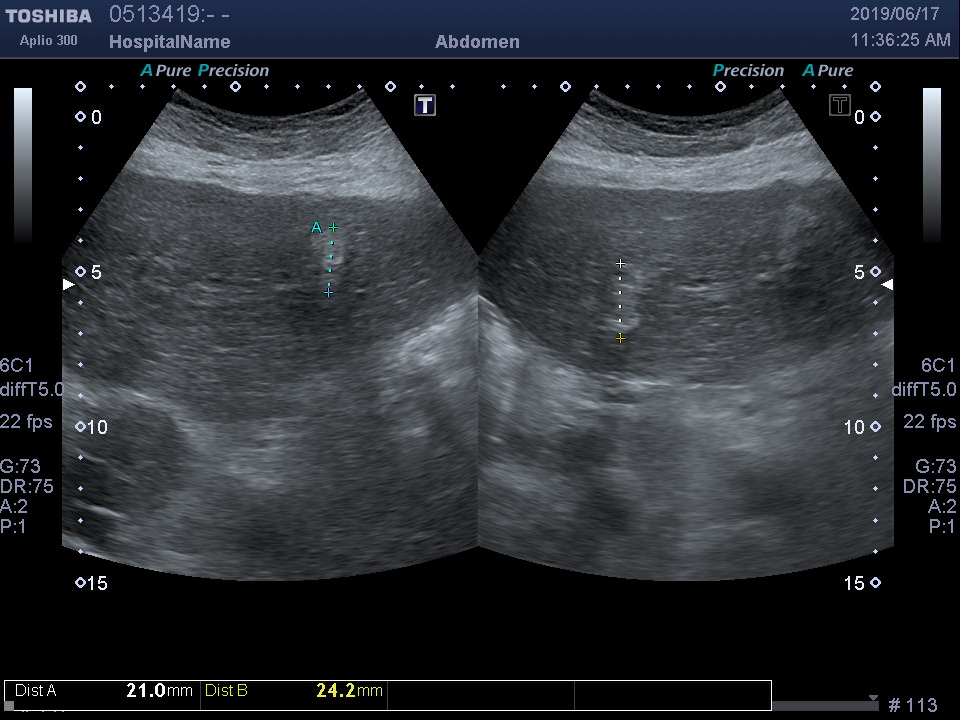Image resolution: width=960 pixels, height=720 pixels.
Task: Click caliper A top green cross marker
Action: coord(334,228)
